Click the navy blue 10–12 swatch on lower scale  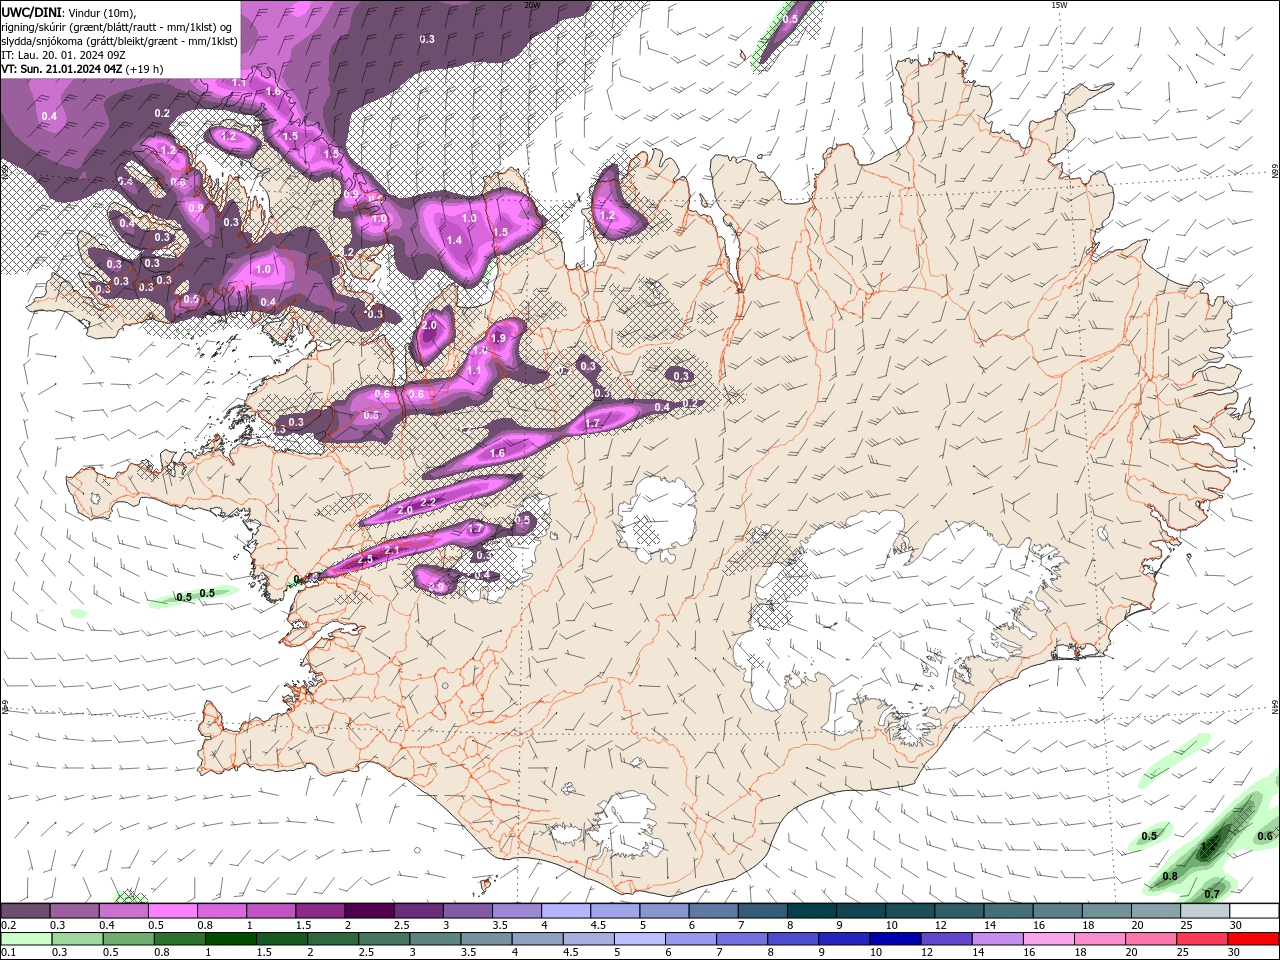point(895,939)
